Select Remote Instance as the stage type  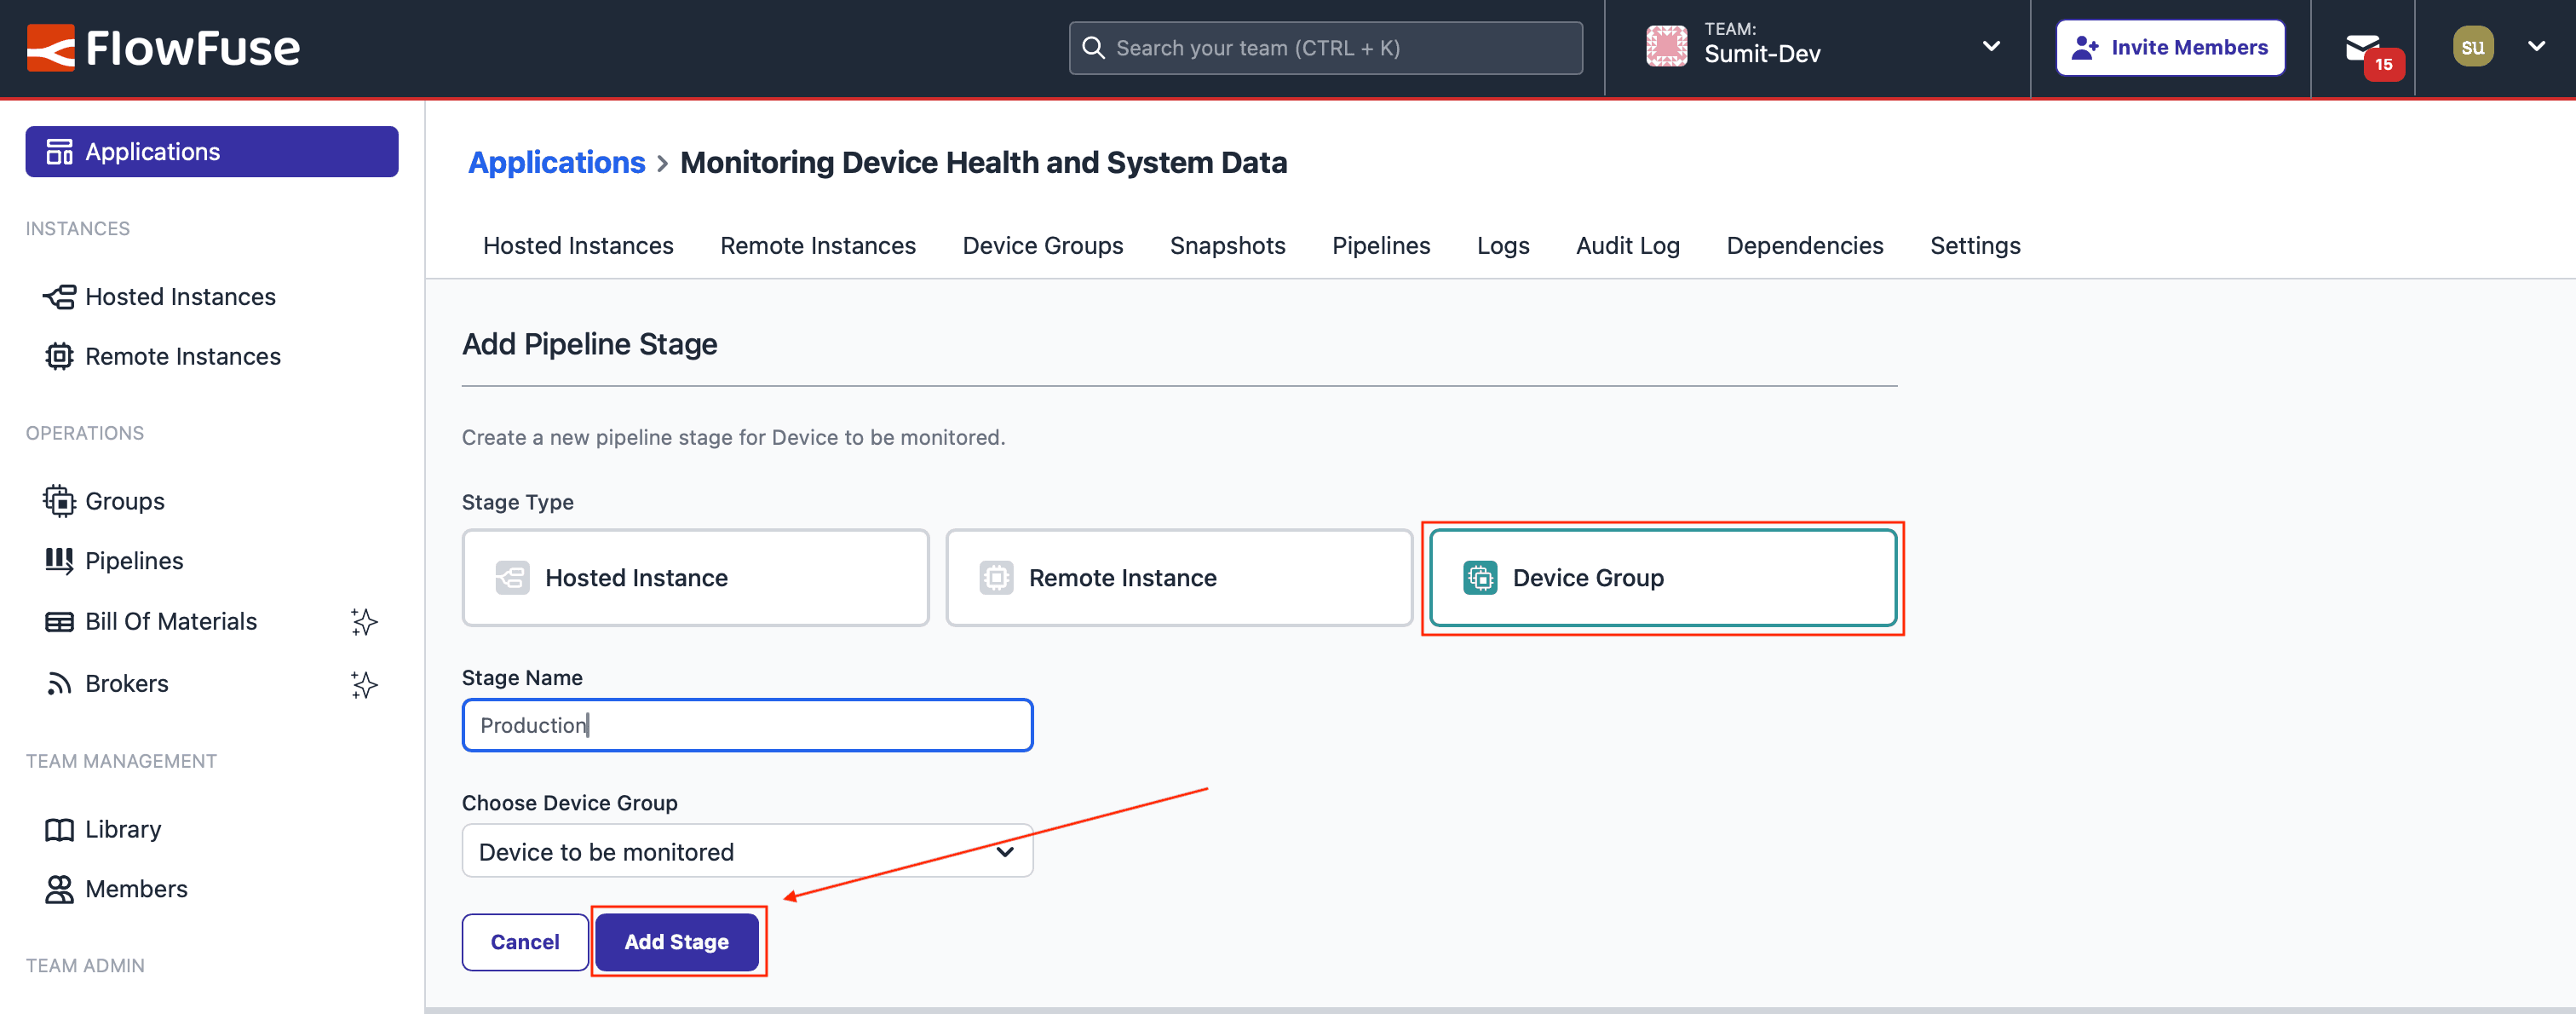[x=1178, y=577]
